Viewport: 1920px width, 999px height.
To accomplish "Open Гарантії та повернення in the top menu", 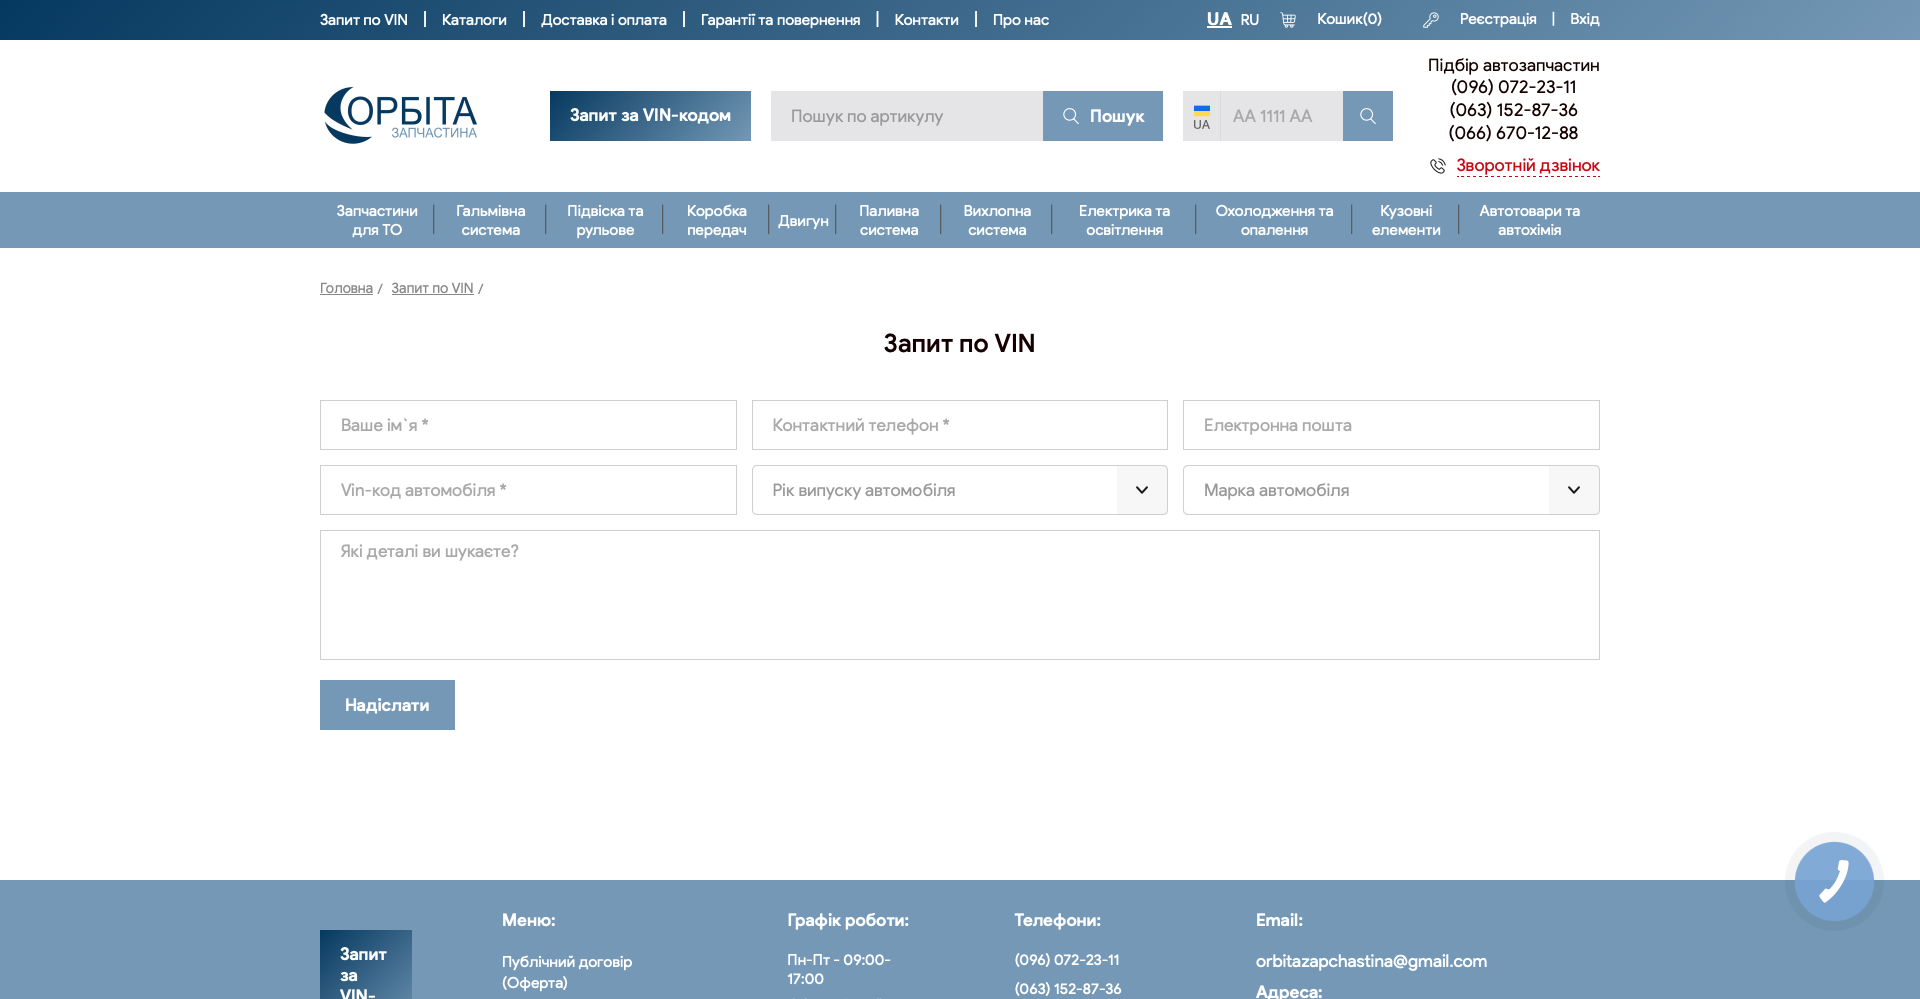I will click(x=780, y=20).
